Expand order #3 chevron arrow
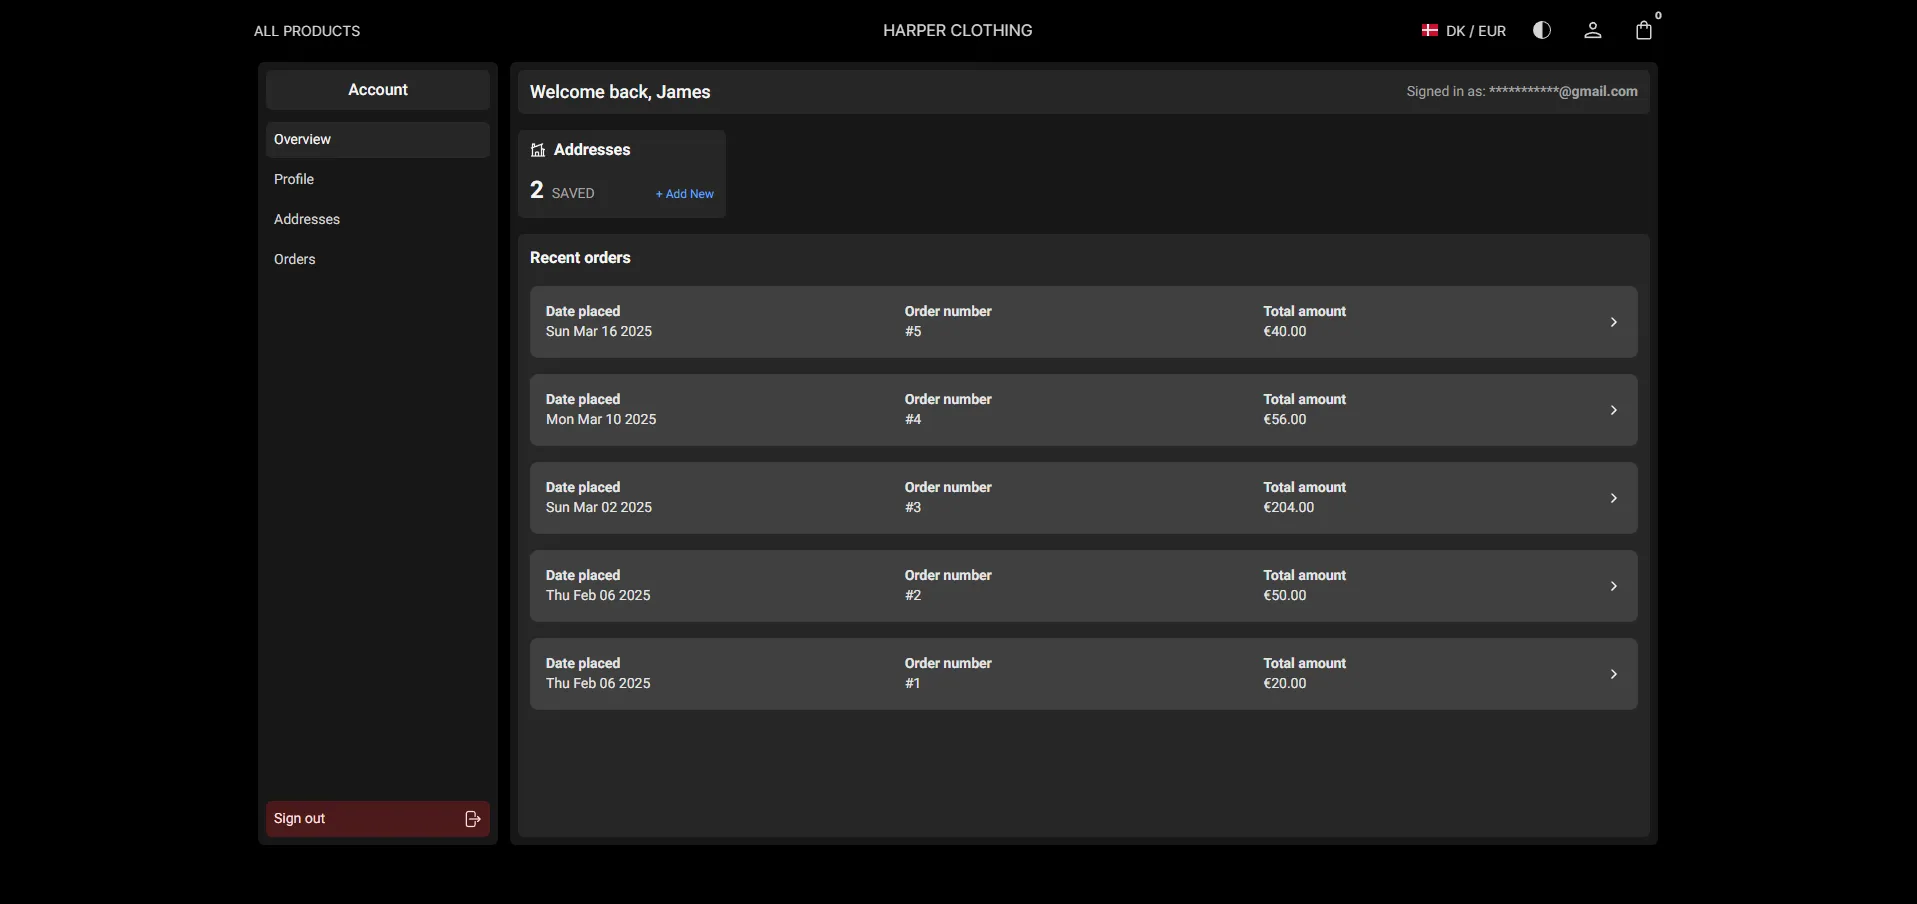 pos(1613,498)
